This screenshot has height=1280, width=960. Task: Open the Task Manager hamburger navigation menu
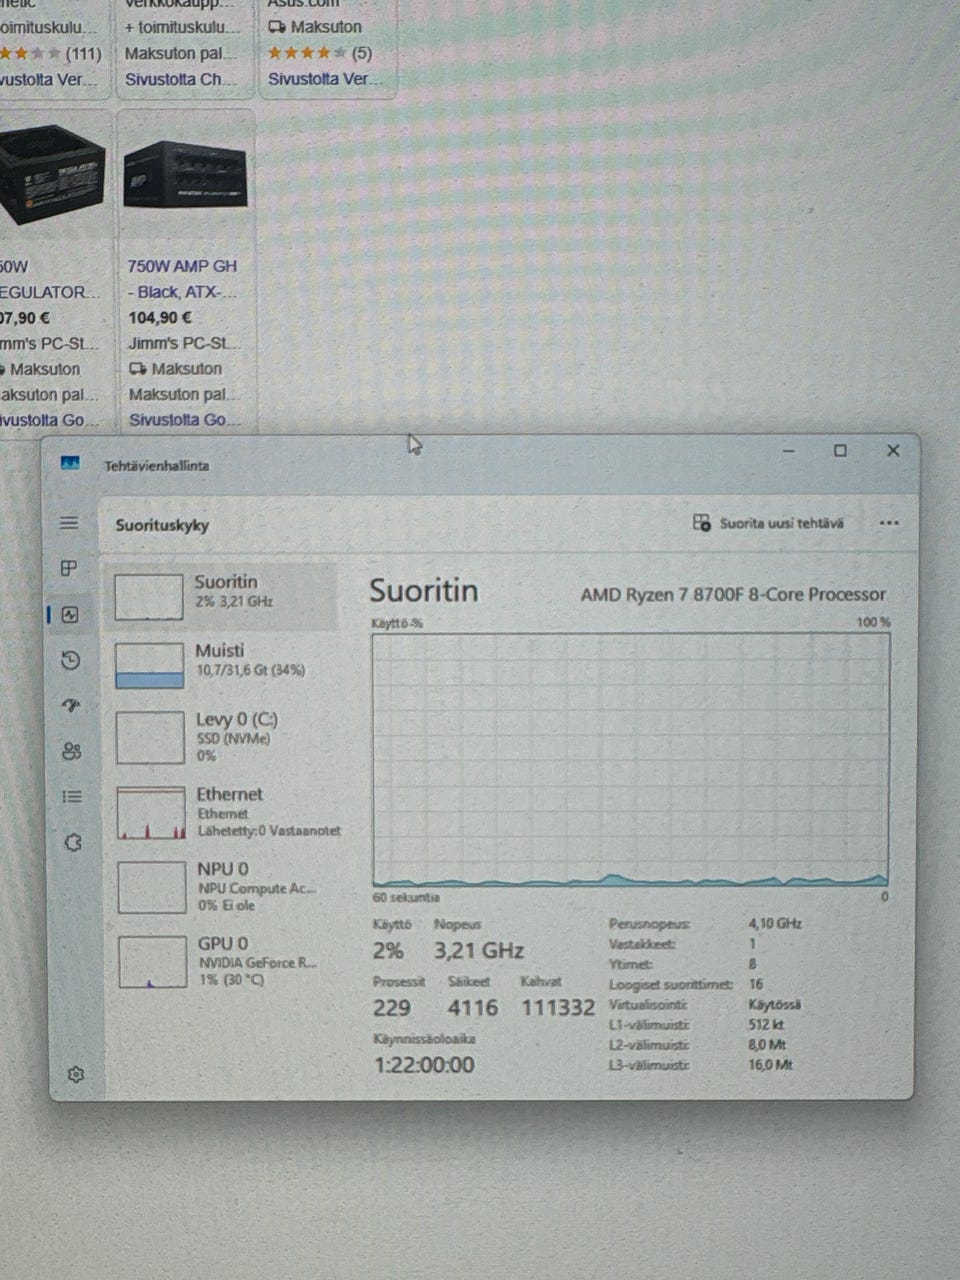click(69, 523)
